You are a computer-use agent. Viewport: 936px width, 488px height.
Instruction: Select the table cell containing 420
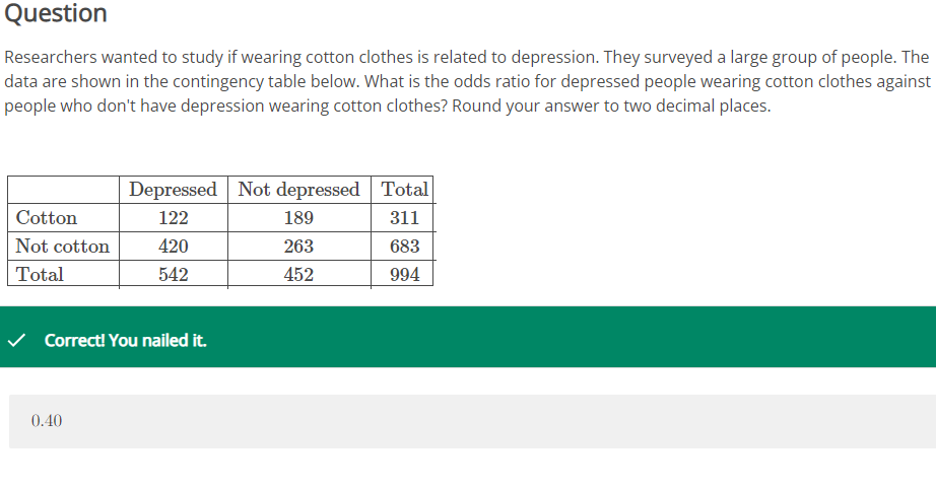click(173, 246)
